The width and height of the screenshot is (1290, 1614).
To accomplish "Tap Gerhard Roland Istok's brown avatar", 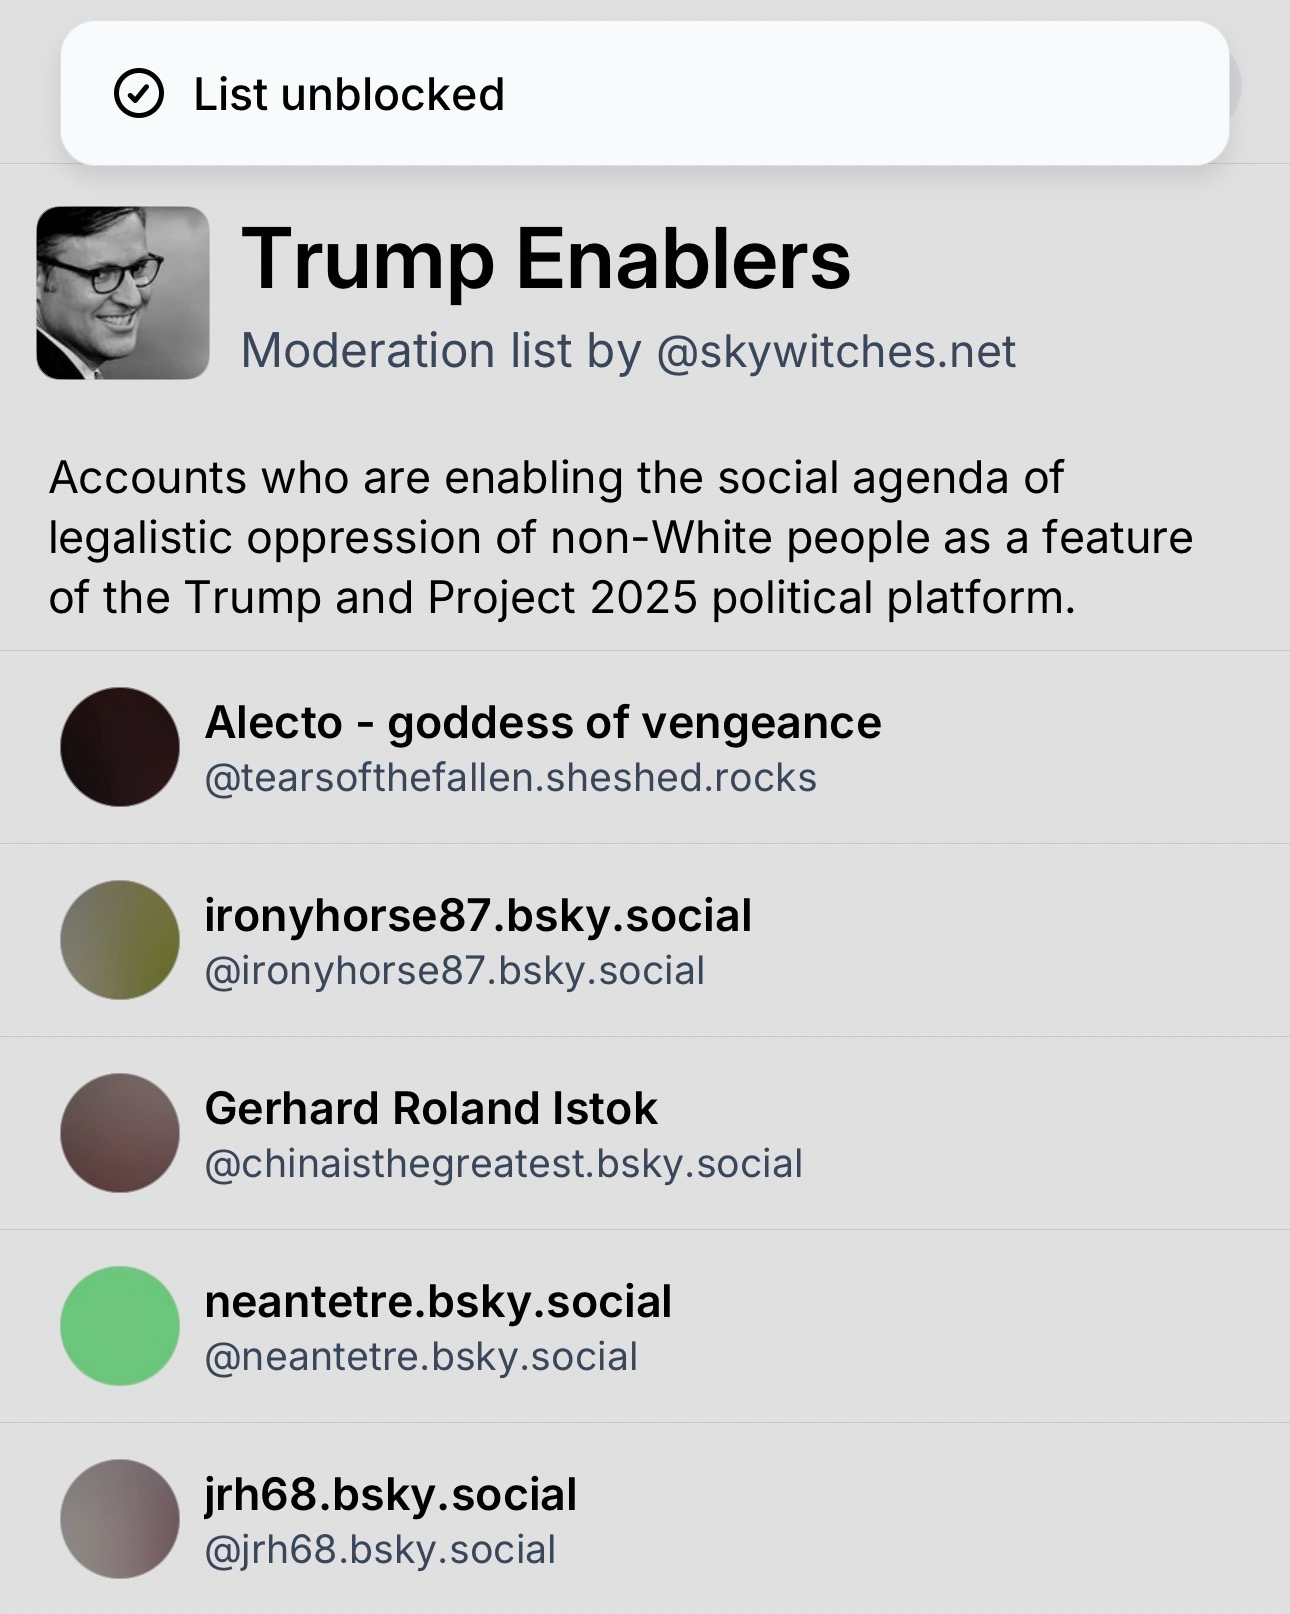I will [120, 1133].
